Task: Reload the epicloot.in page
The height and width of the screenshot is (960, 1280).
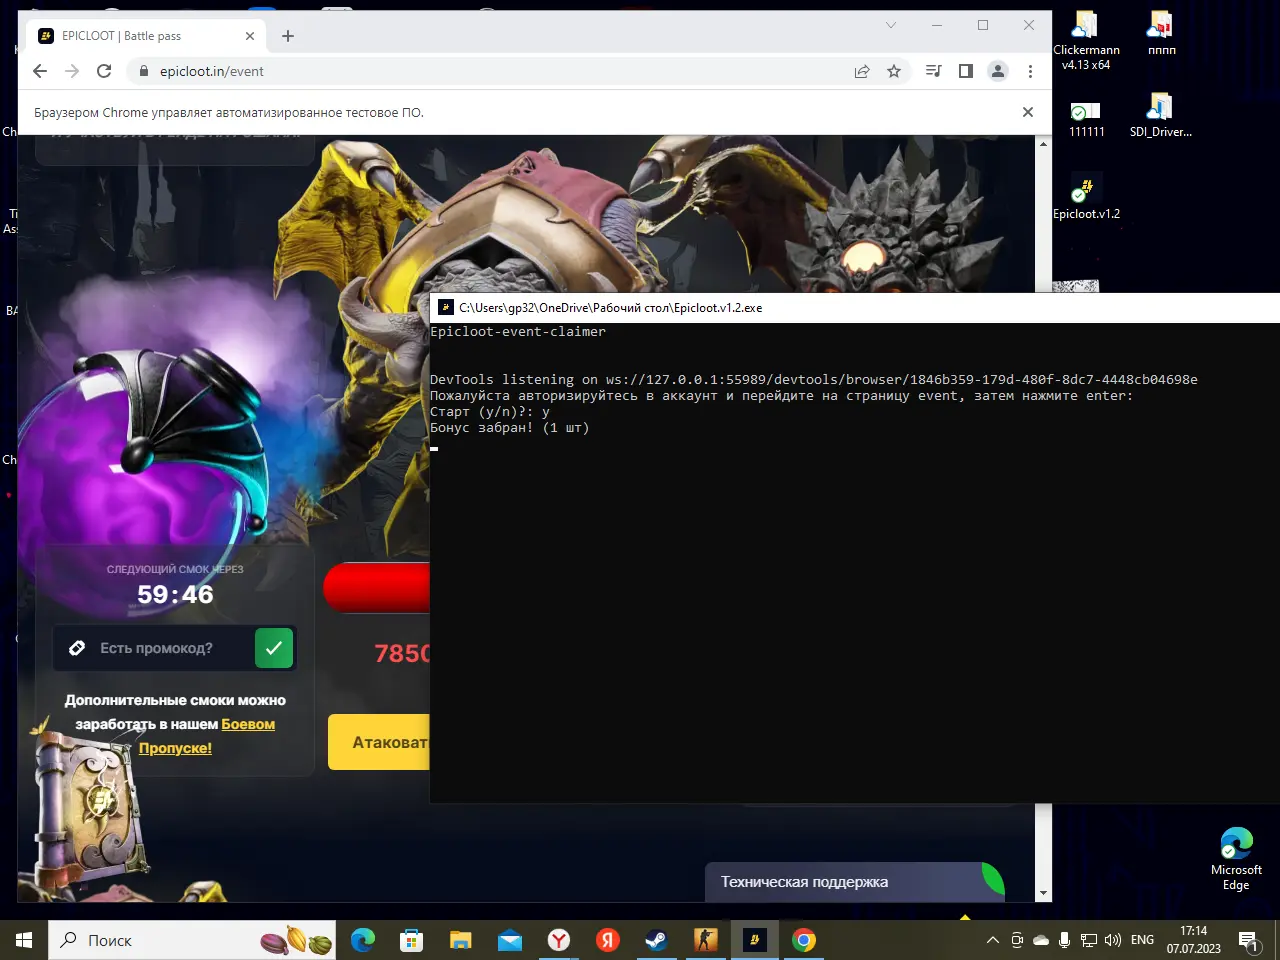Action: pyautogui.click(x=104, y=71)
